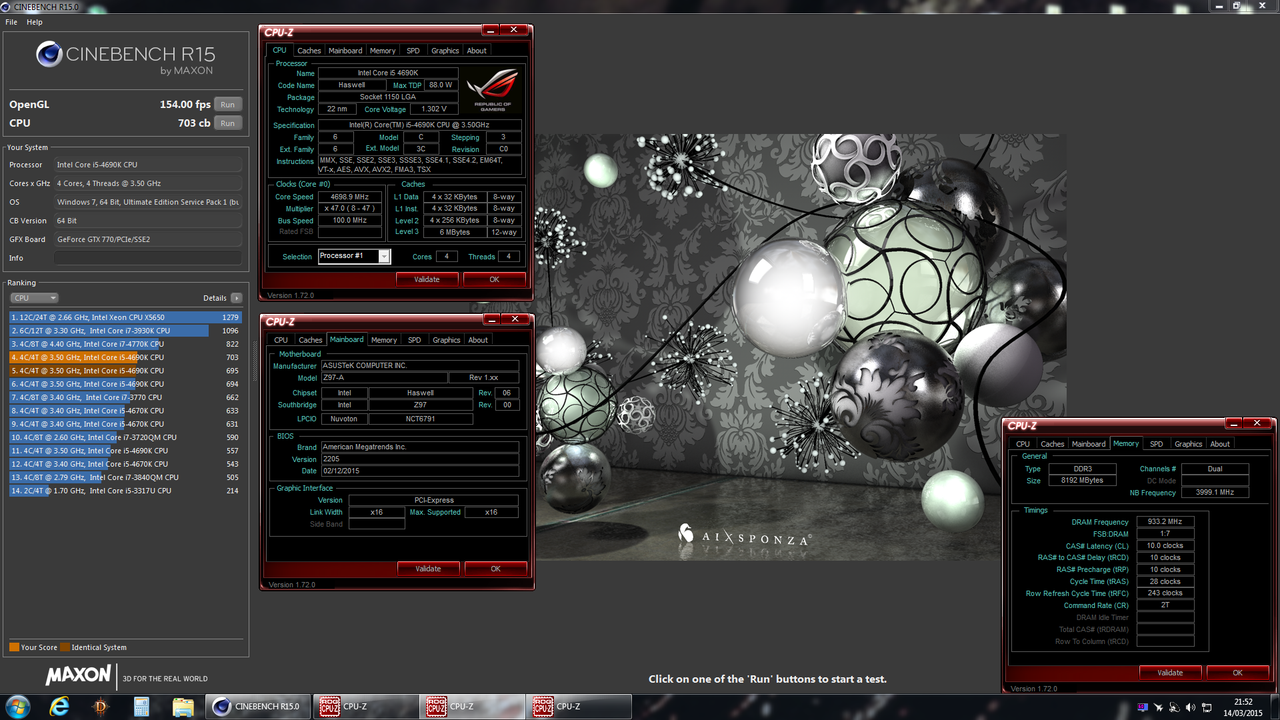This screenshot has height=720, width=1280.
Task: Run the OpenGL benchmark
Action: 228,103
